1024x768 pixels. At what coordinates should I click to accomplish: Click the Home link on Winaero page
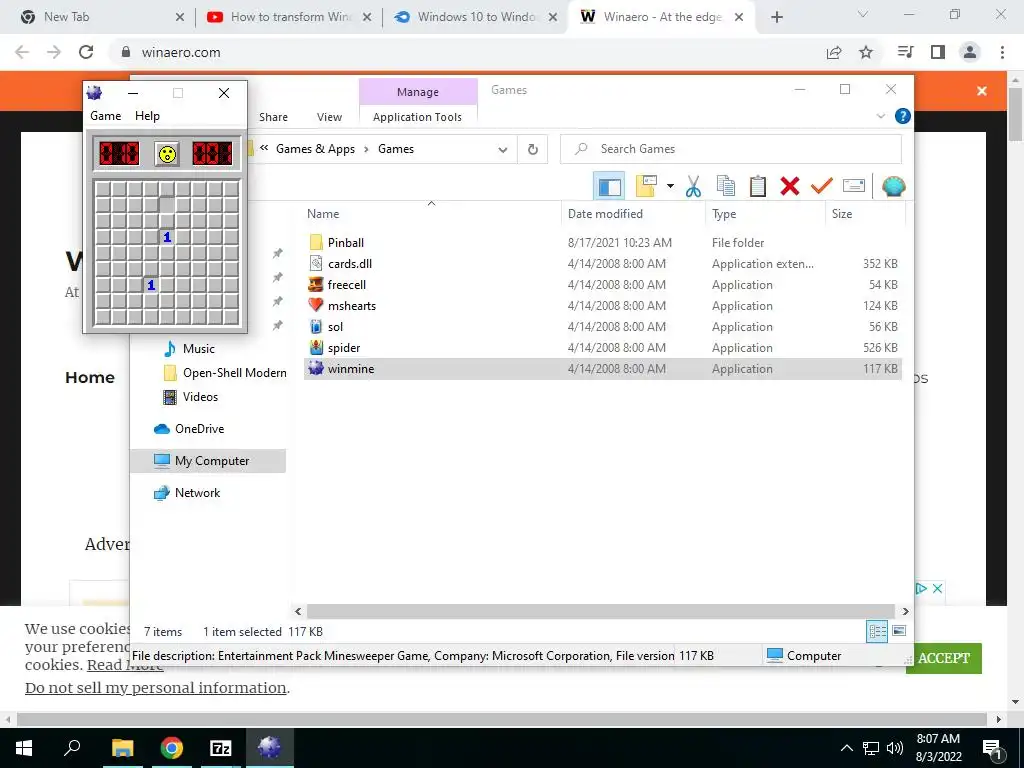pyautogui.click(x=90, y=377)
